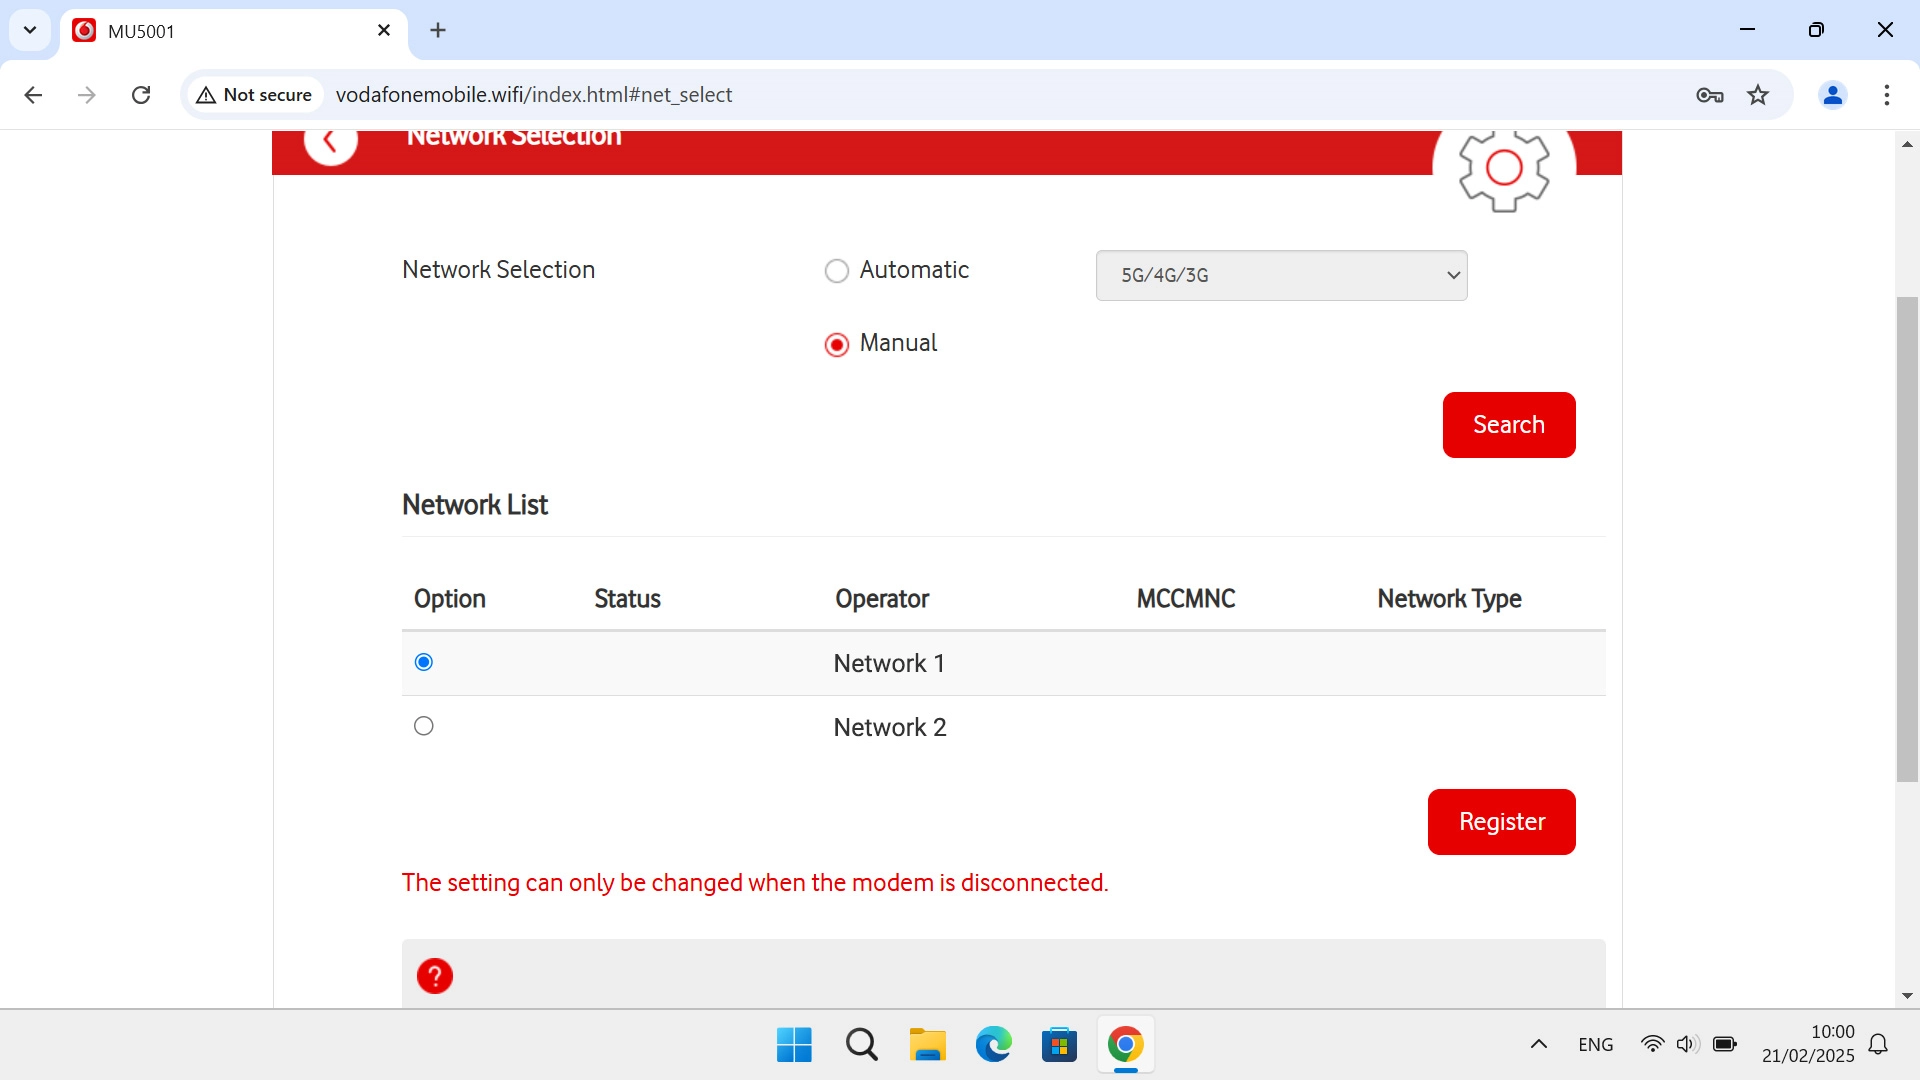This screenshot has width=1920, height=1080.
Task: Click the reload icon in the address bar
Action: tap(141, 94)
